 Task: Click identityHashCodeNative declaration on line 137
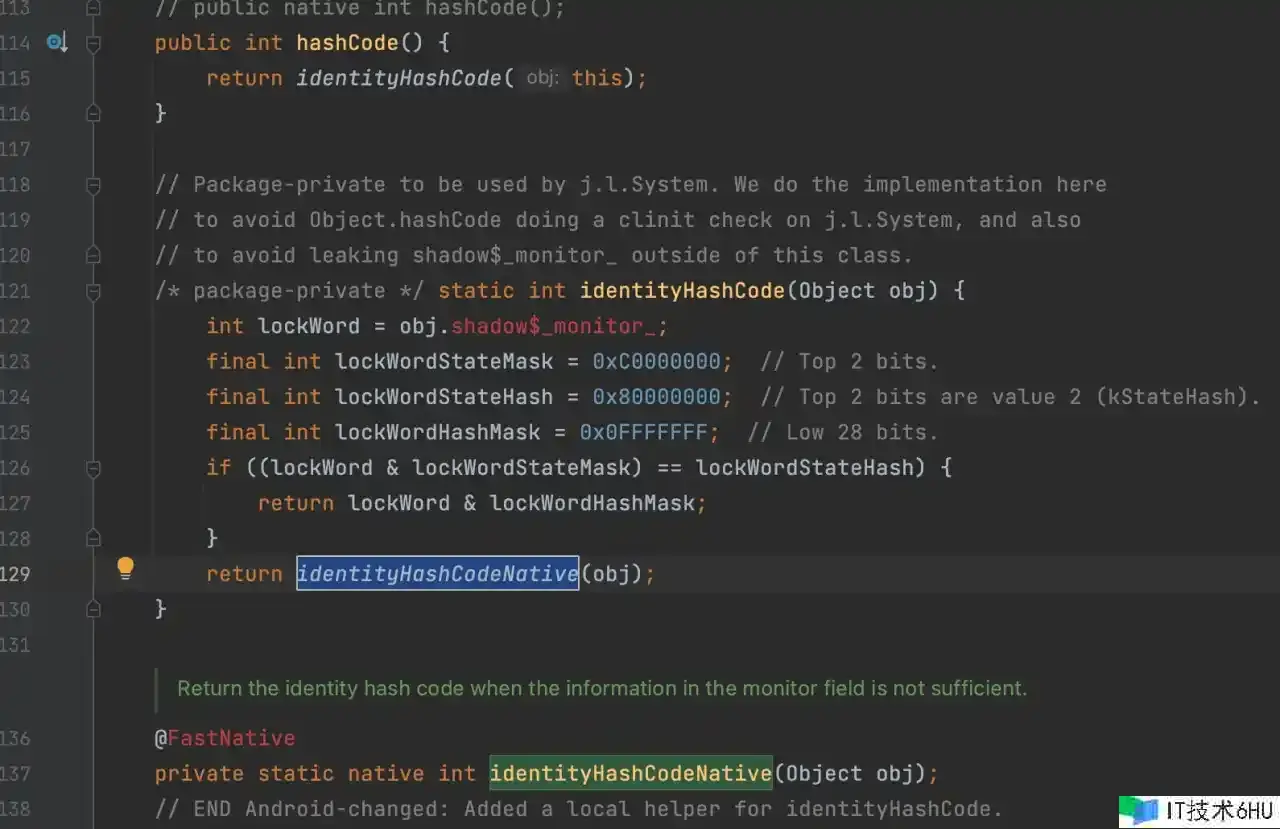click(x=630, y=773)
